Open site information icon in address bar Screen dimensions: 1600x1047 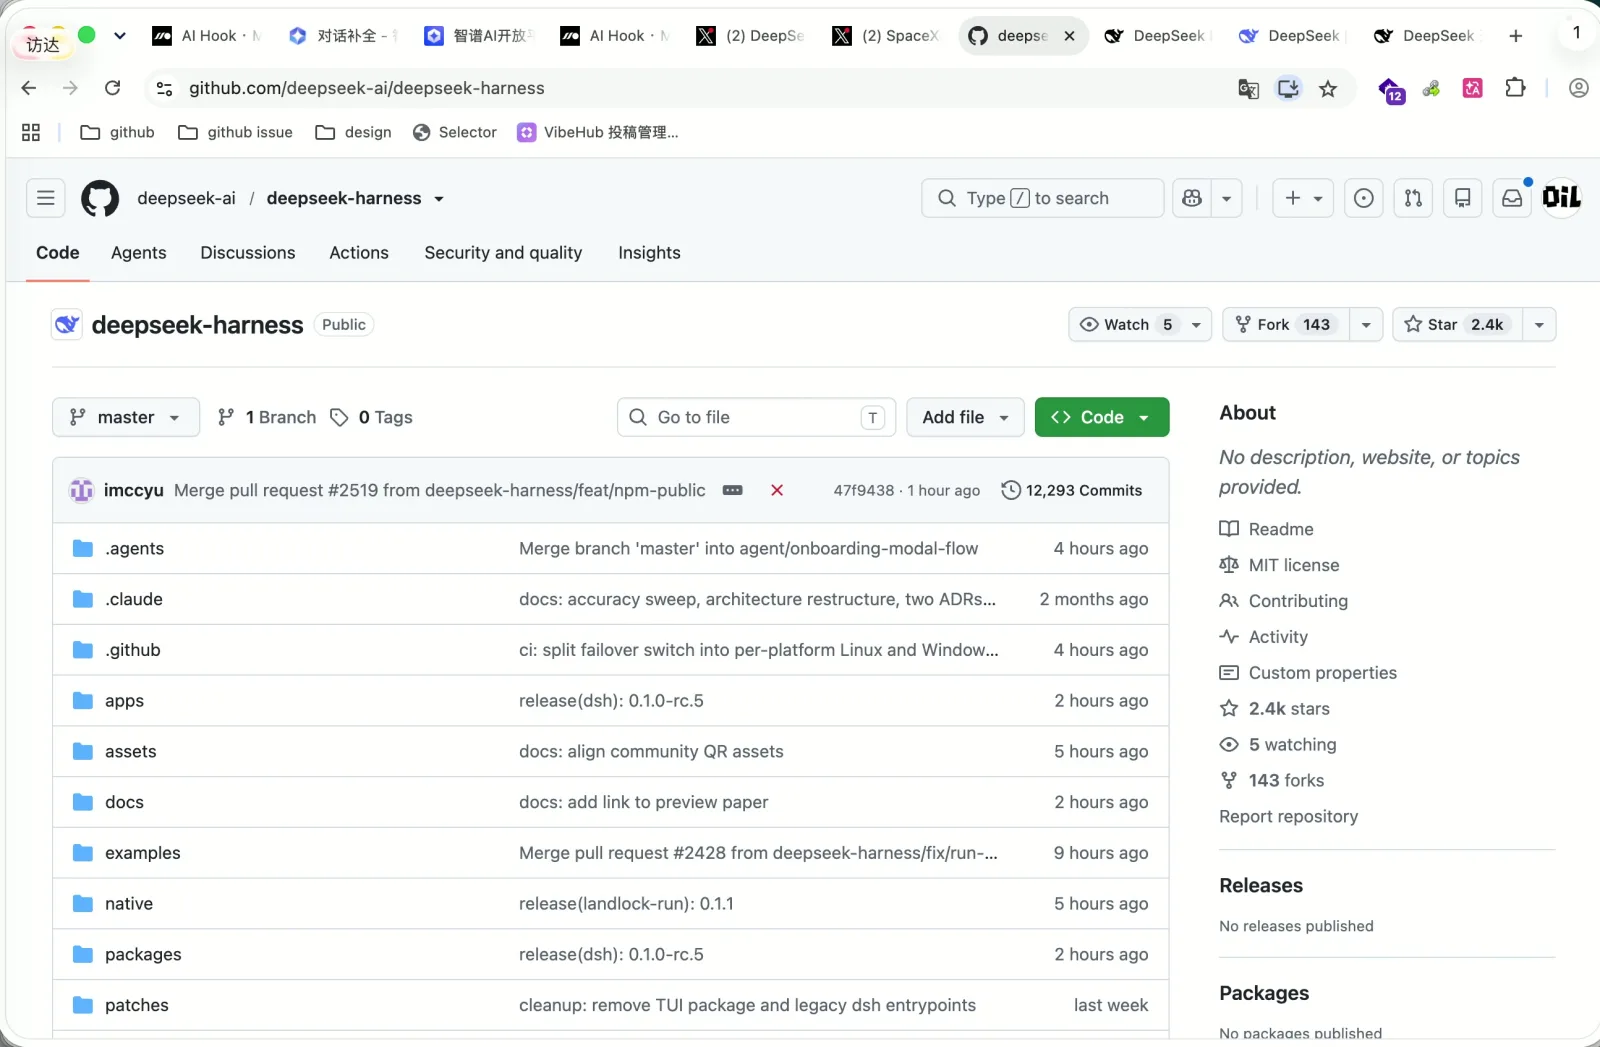[x=165, y=88]
